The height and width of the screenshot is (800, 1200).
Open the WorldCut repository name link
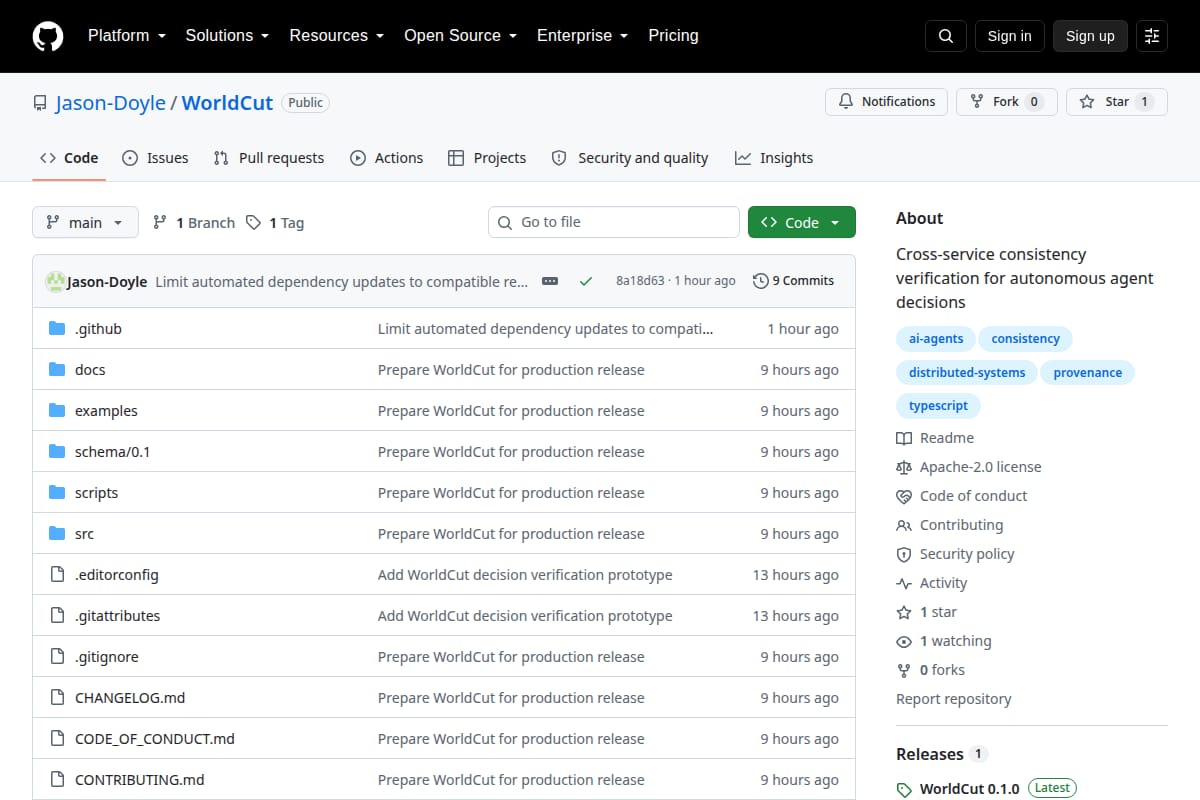(227, 103)
